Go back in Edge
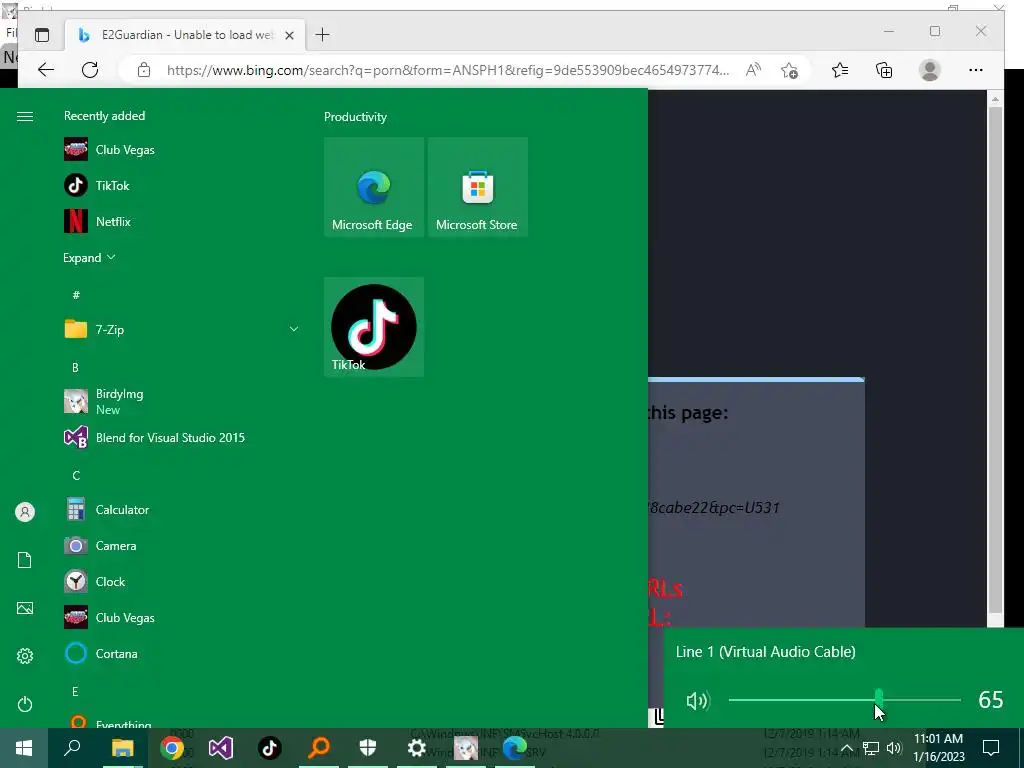1024x768 pixels. pyautogui.click(x=46, y=70)
